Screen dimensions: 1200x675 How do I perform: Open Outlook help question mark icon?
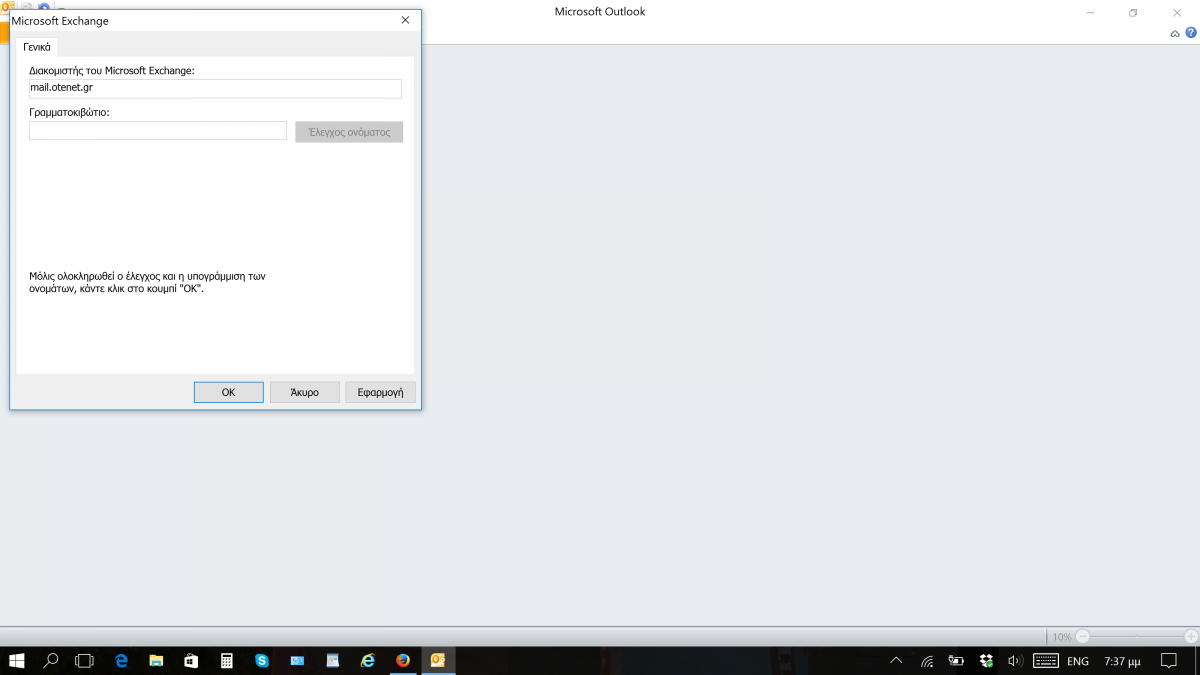(x=1190, y=33)
